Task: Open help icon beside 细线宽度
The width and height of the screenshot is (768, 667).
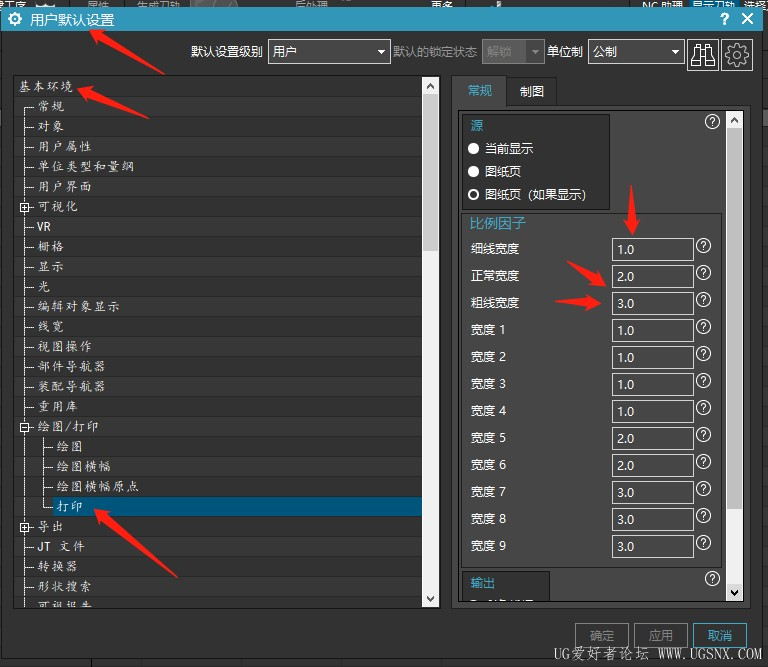Action: (x=703, y=246)
